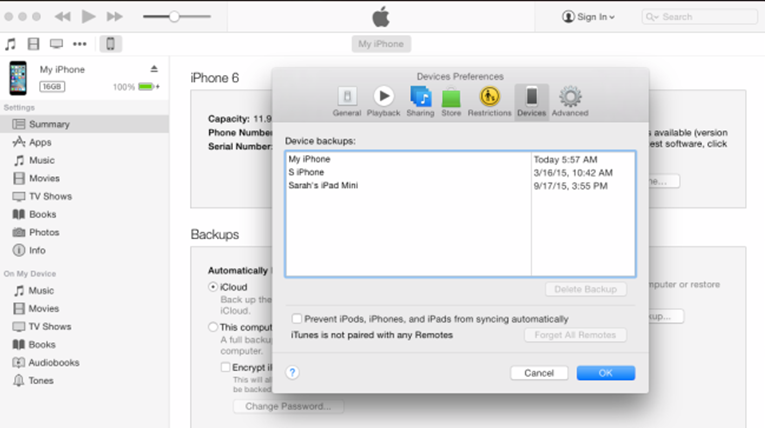Click Forget All Remotes button
This screenshot has height=428, width=765.
[575, 335]
